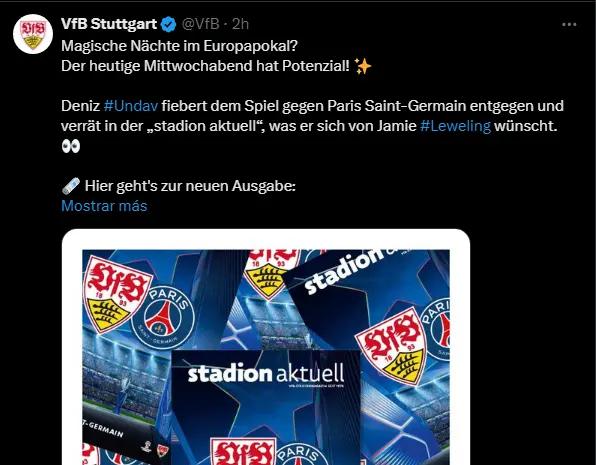
Task: Expand the post with Mostrar más
Action: pos(104,206)
